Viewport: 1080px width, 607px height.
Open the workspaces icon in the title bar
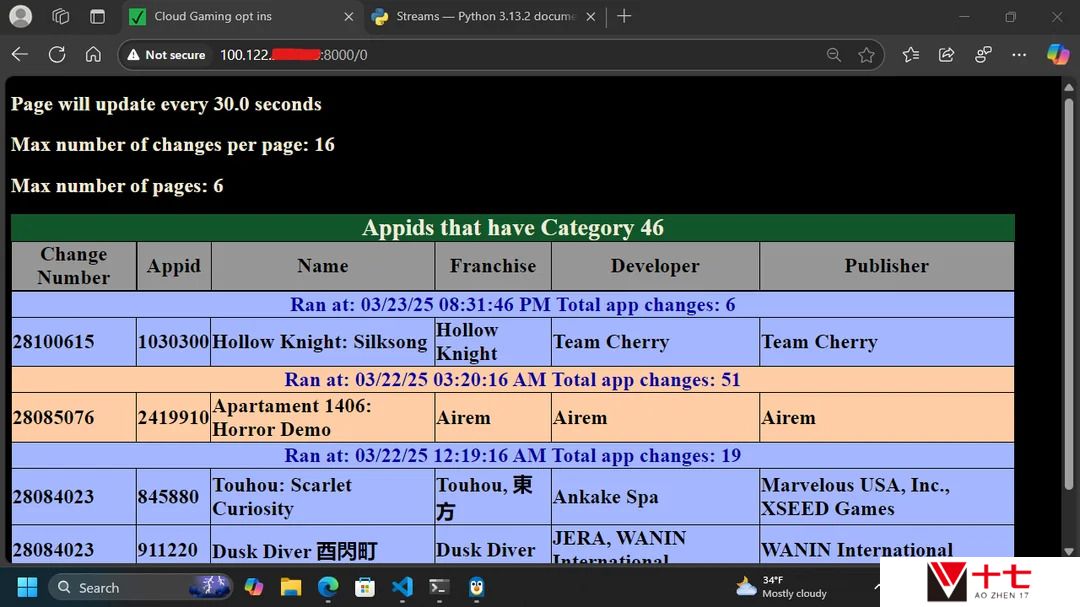(61, 16)
